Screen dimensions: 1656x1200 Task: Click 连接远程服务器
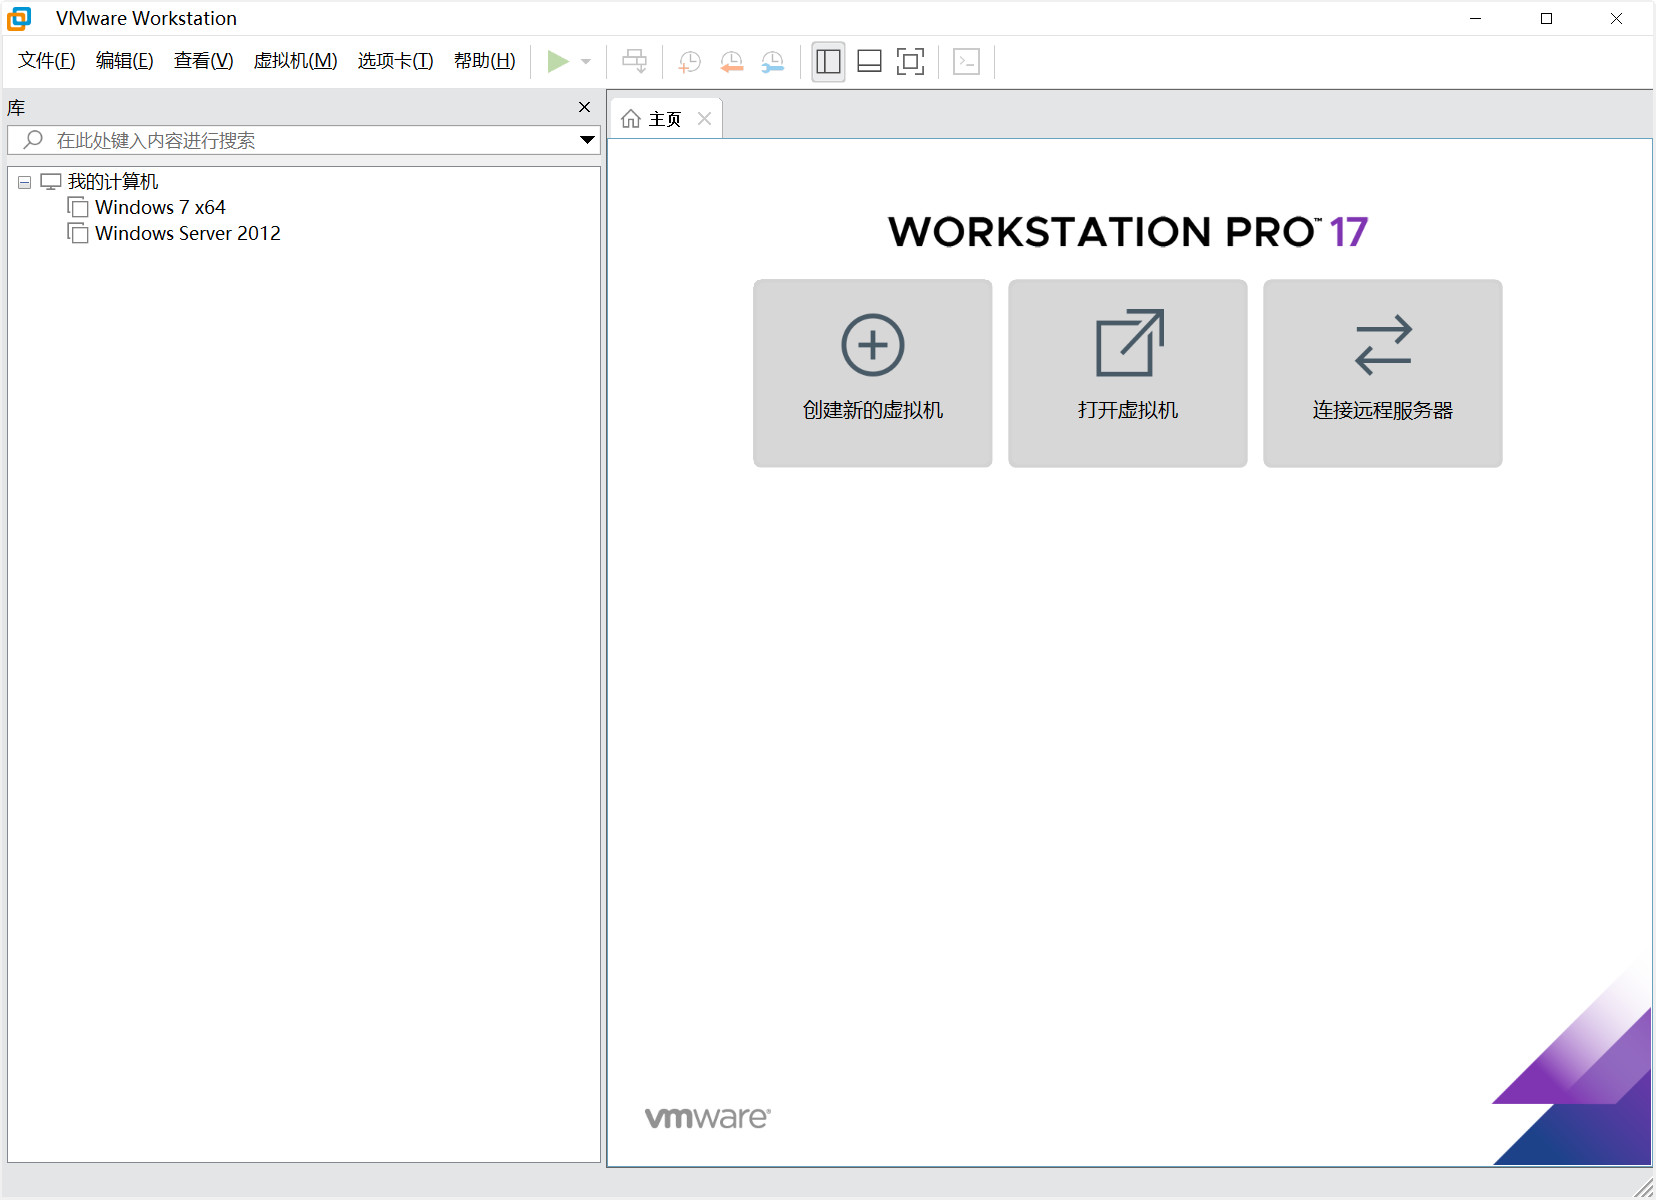(1382, 373)
